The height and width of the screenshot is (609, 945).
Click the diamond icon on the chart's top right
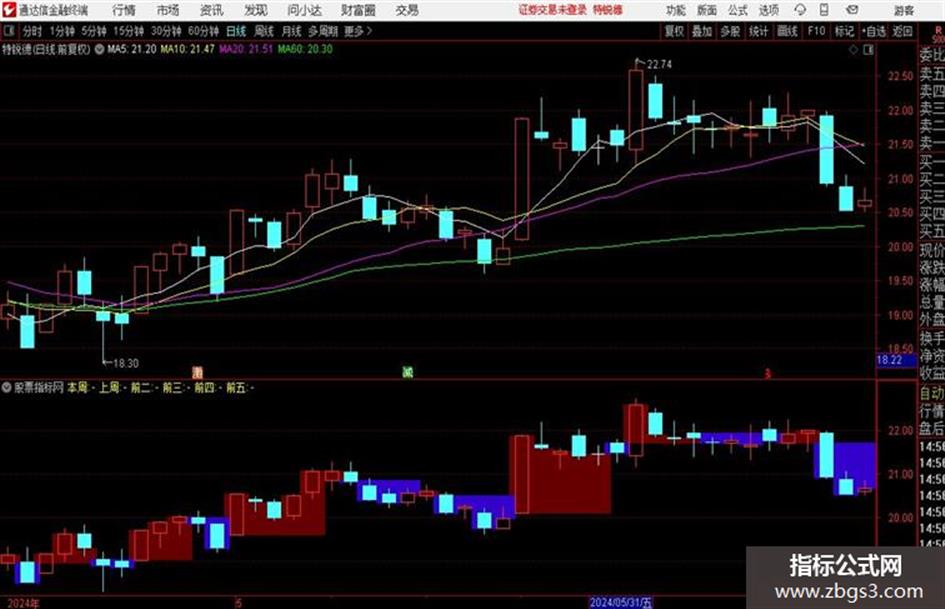click(x=853, y=50)
